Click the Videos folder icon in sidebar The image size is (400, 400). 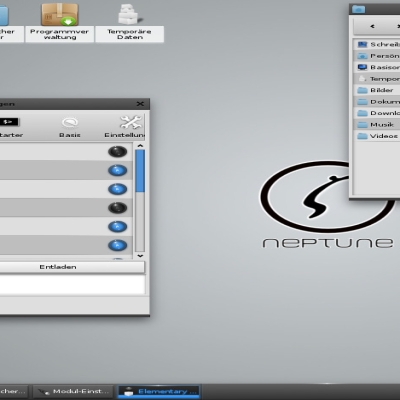[x=362, y=136]
